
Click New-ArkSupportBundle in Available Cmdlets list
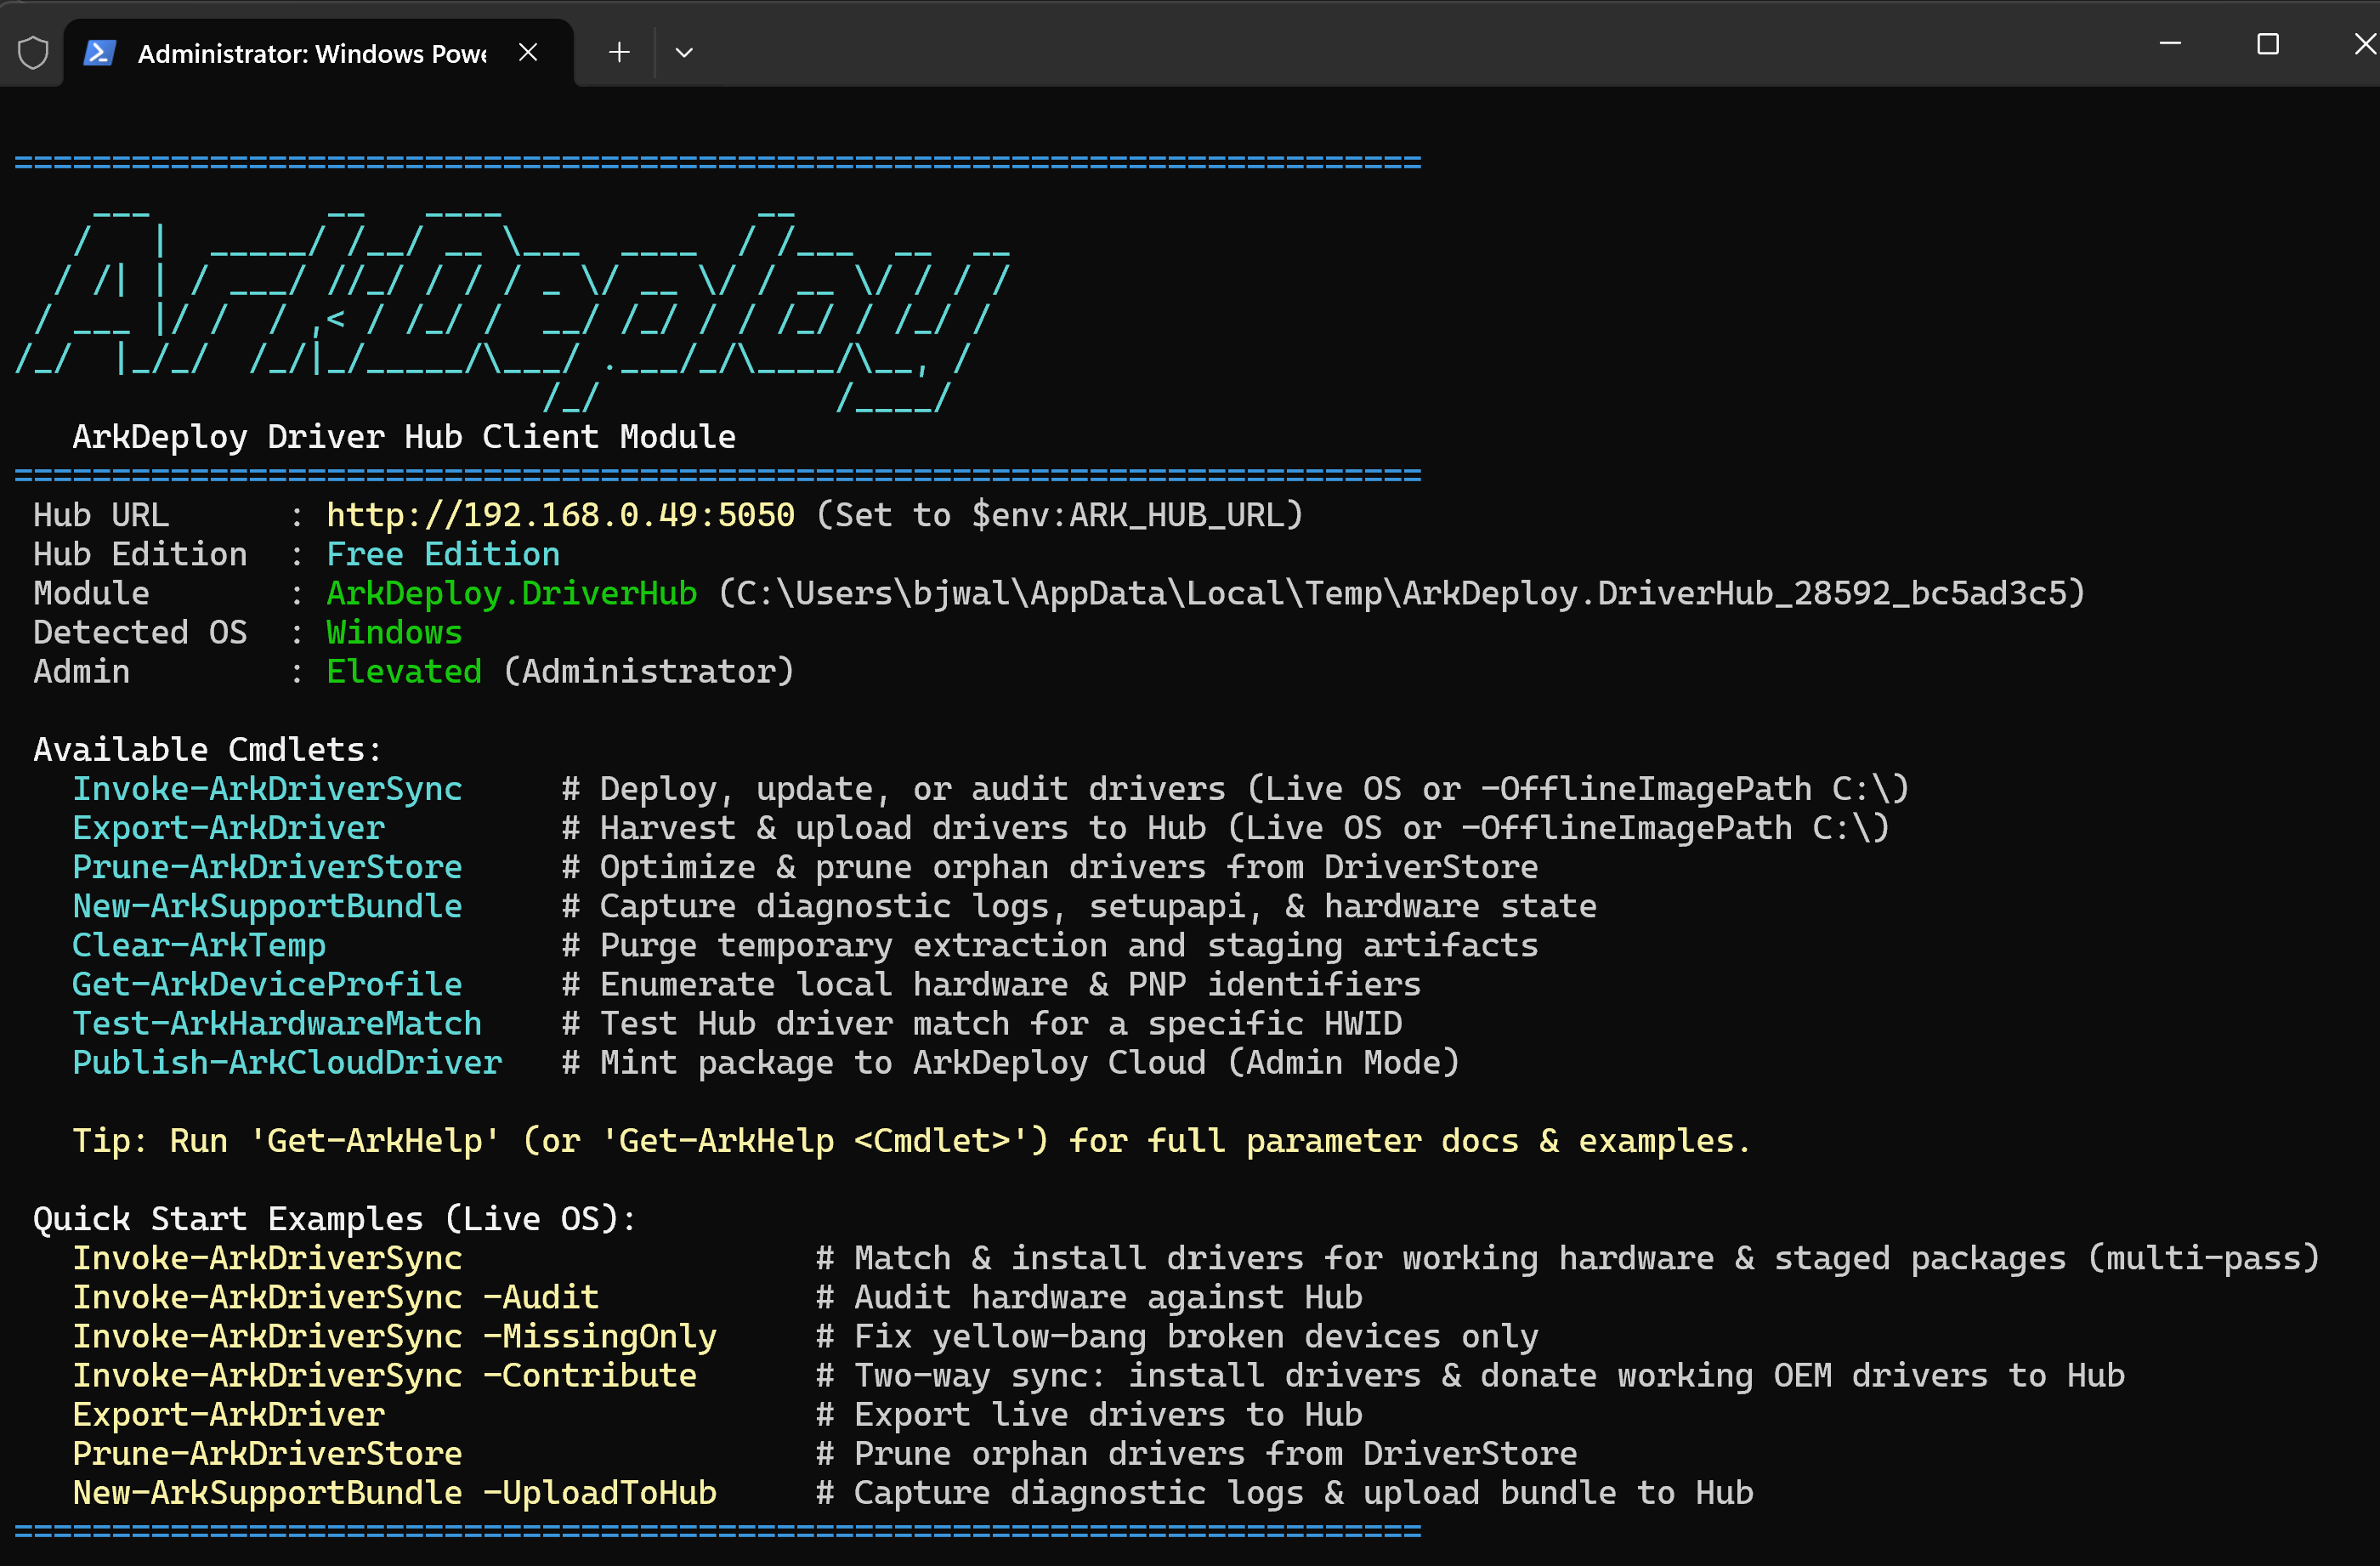point(267,905)
